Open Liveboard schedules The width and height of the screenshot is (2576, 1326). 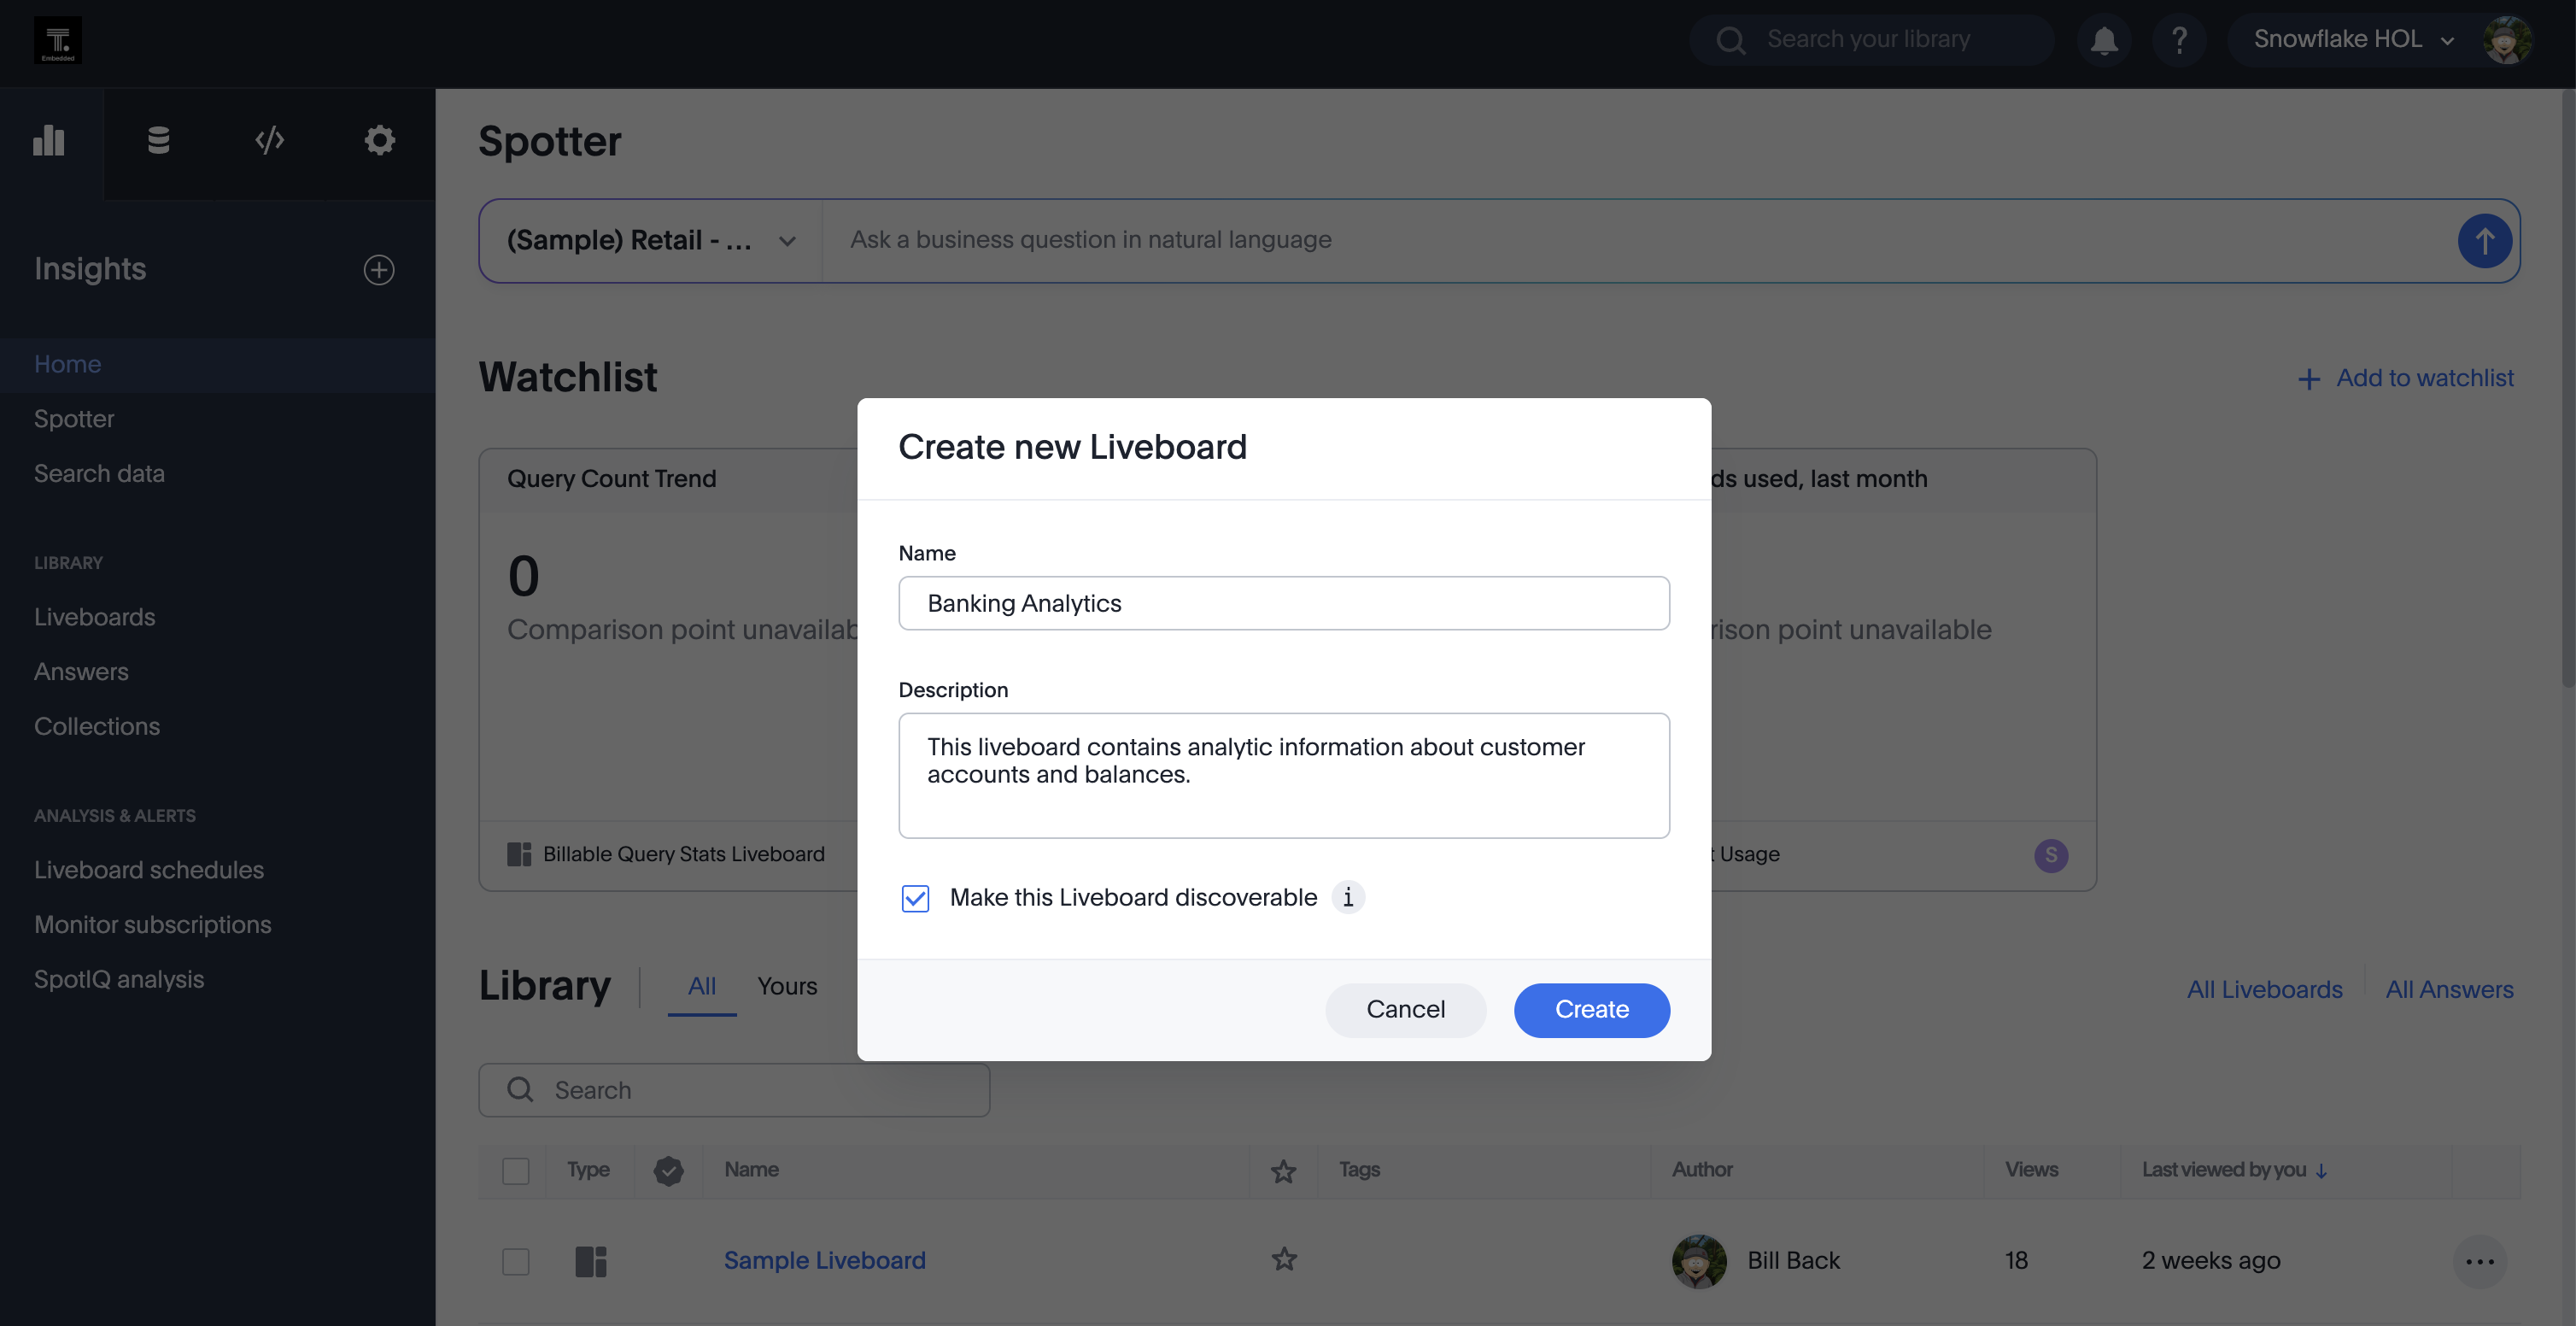tap(149, 870)
